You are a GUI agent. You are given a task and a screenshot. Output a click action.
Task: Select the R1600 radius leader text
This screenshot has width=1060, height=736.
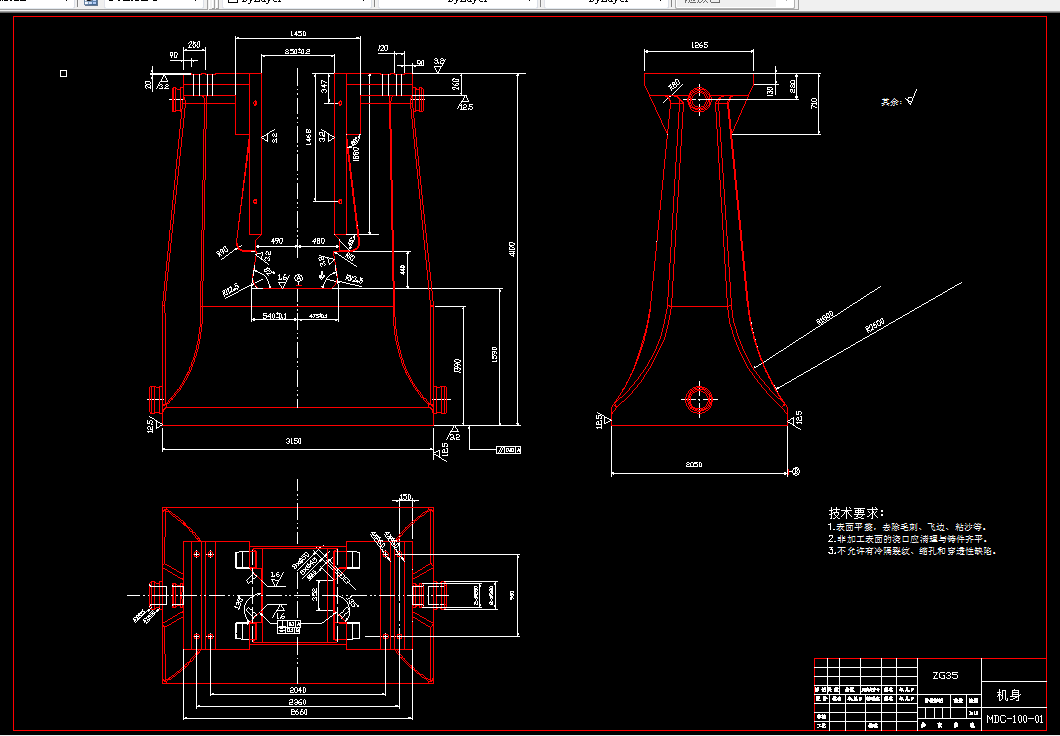point(825,318)
